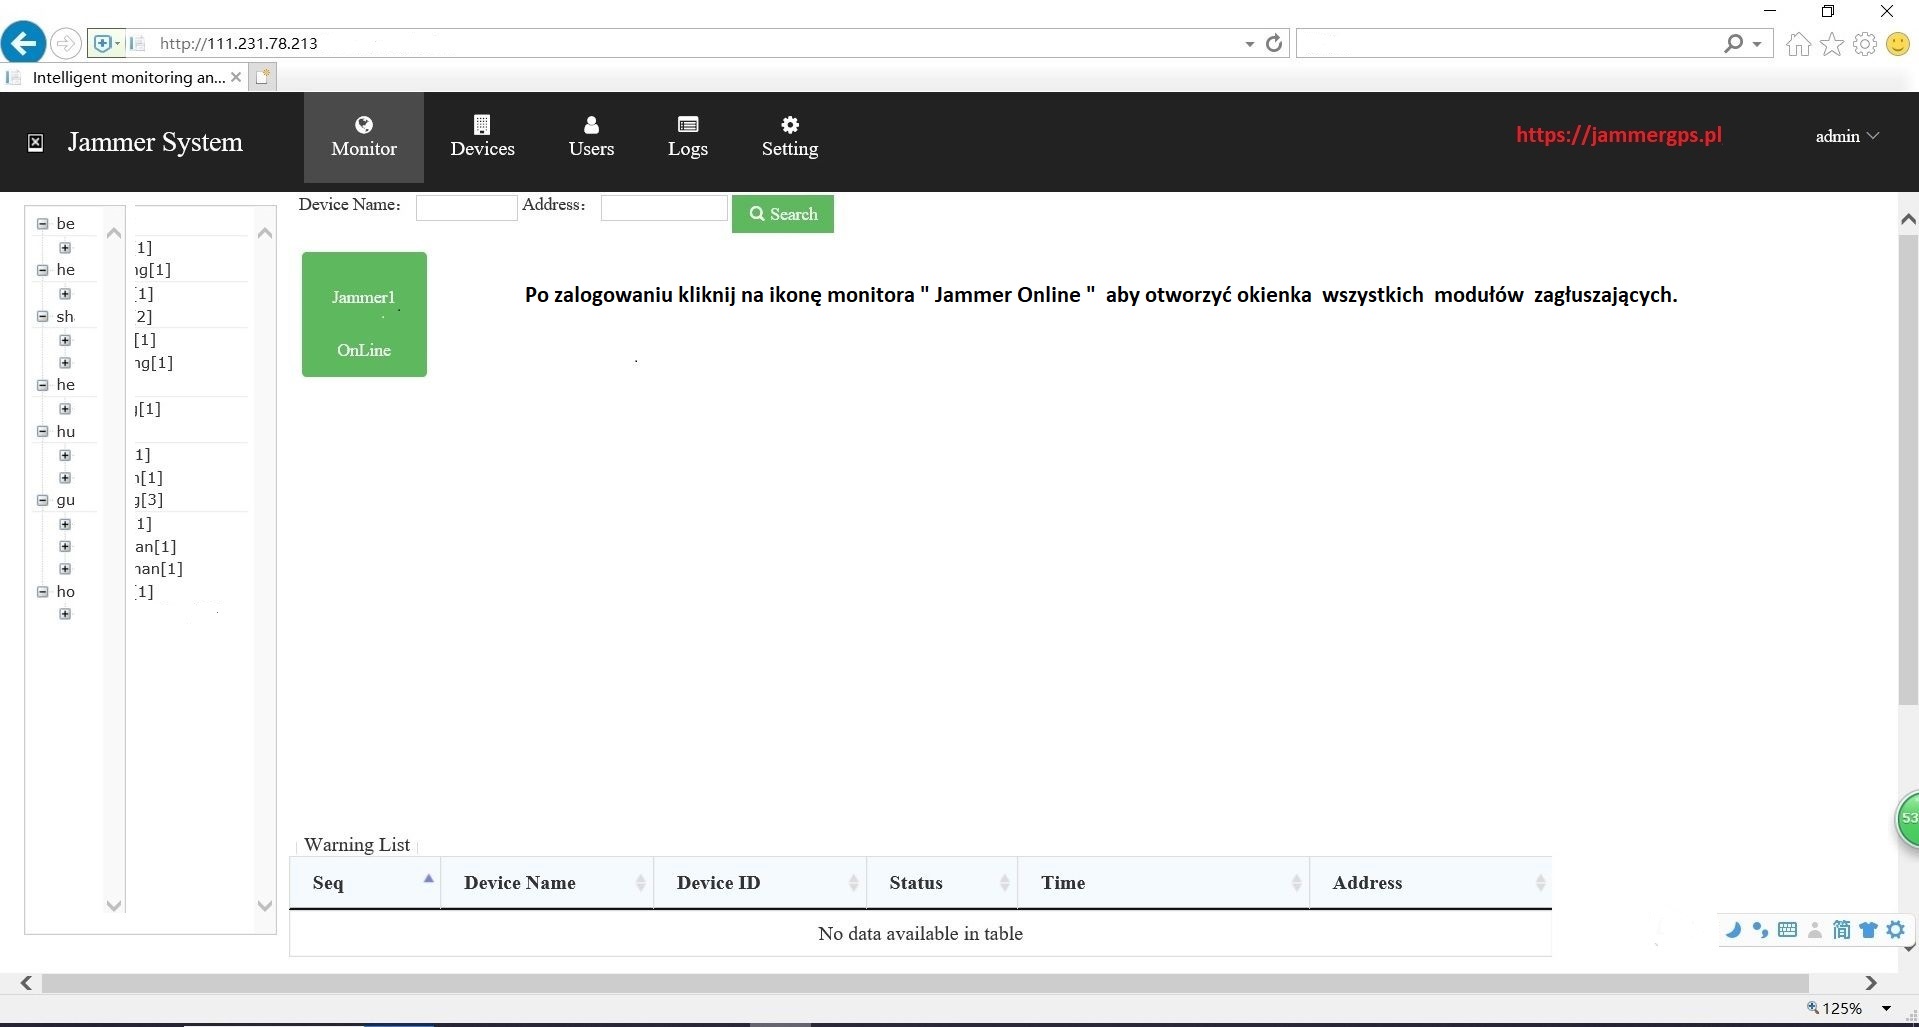Expand the child node under 'ho'
The image size is (1919, 1027).
[65, 614]
